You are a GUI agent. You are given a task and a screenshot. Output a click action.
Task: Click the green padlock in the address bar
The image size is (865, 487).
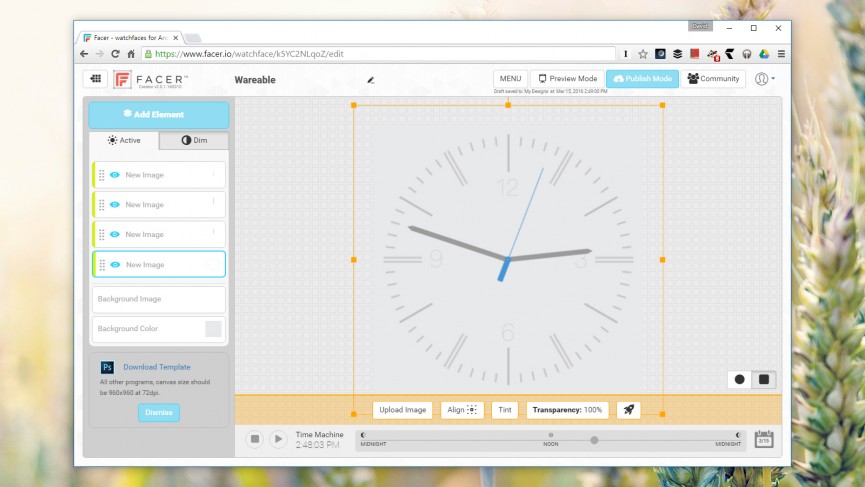point(148,54)
